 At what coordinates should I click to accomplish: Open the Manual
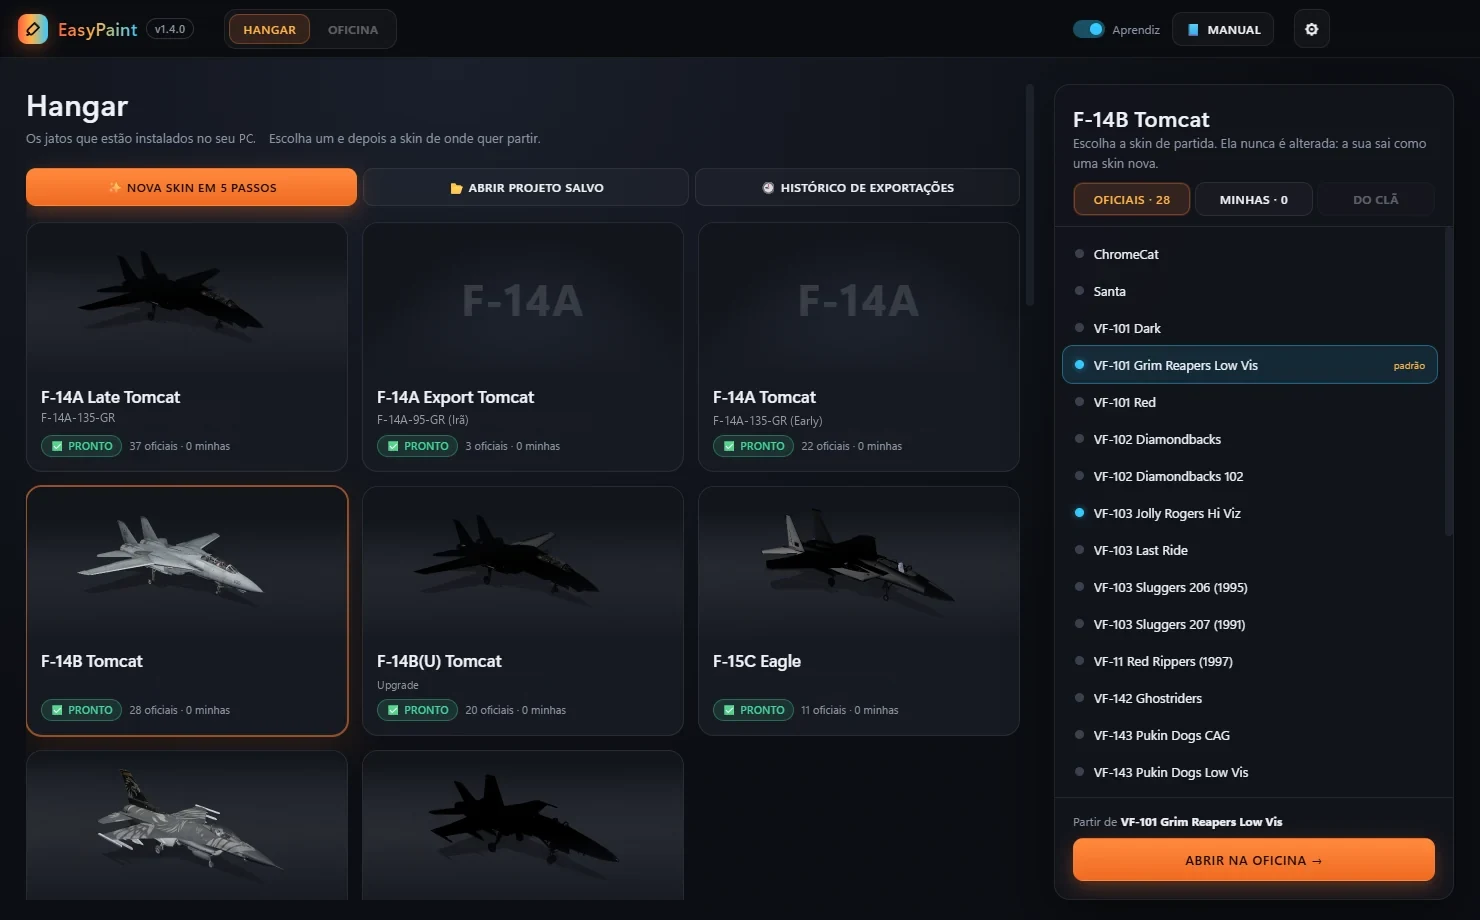1223,29
